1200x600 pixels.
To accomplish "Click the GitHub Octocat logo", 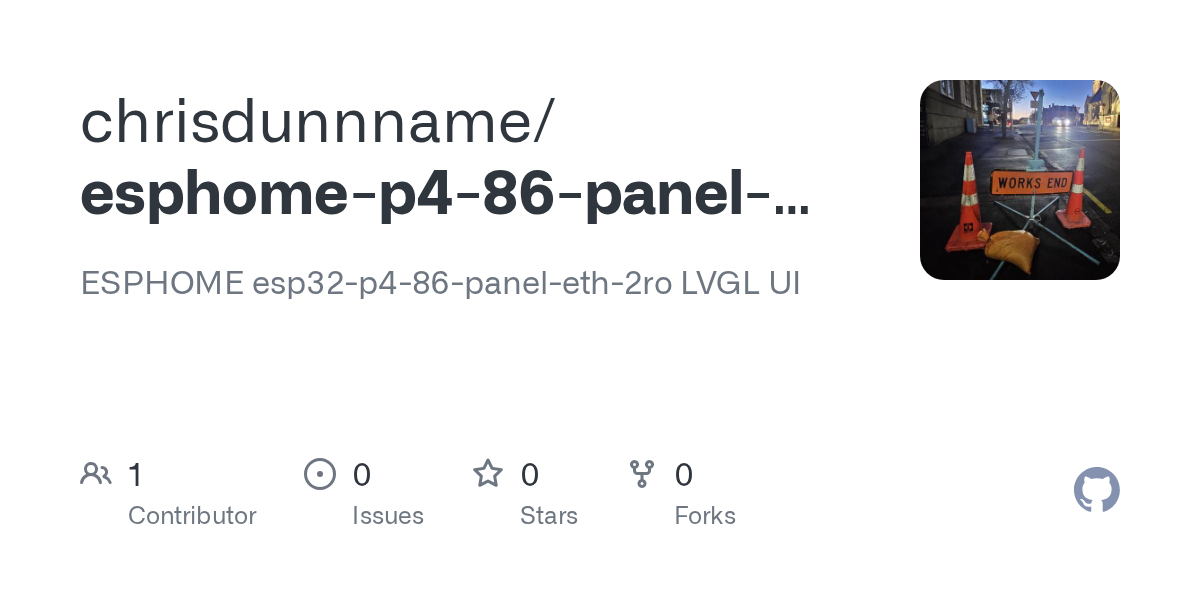I will [x=1096, y=490].
